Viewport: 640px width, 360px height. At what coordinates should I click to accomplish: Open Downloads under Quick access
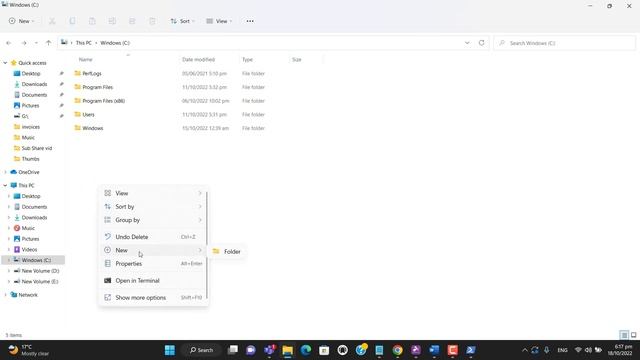34,84
